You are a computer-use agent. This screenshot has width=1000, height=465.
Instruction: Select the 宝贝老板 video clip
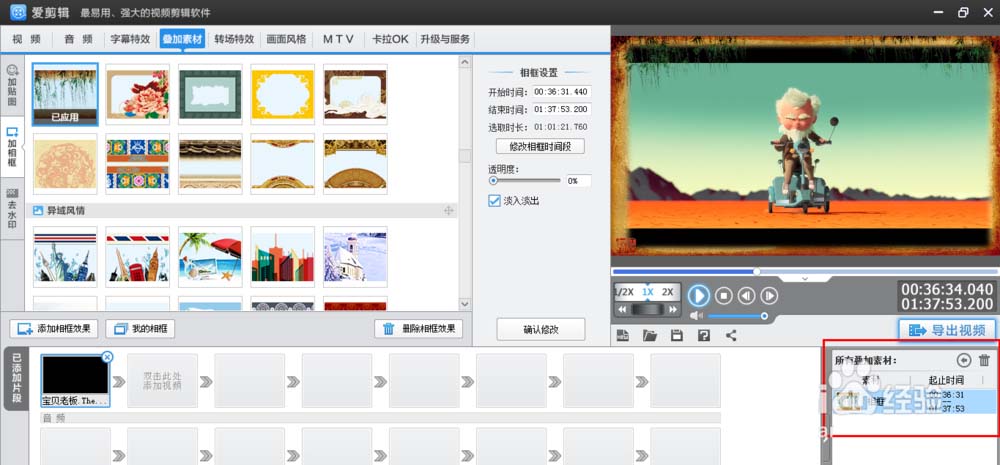point(75,381)
